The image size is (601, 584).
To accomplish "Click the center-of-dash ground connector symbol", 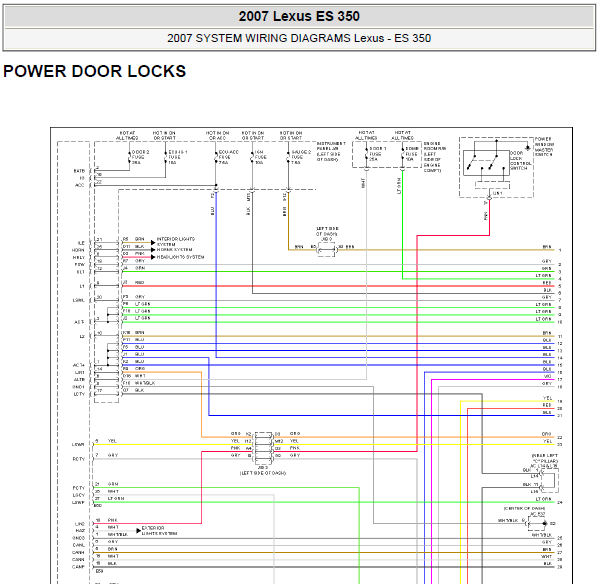I will pos(537,523).
